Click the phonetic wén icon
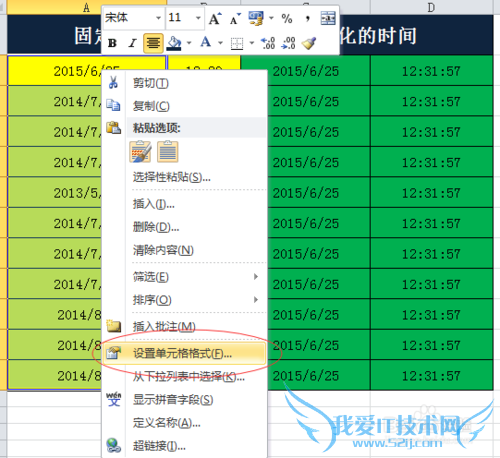 114,399
